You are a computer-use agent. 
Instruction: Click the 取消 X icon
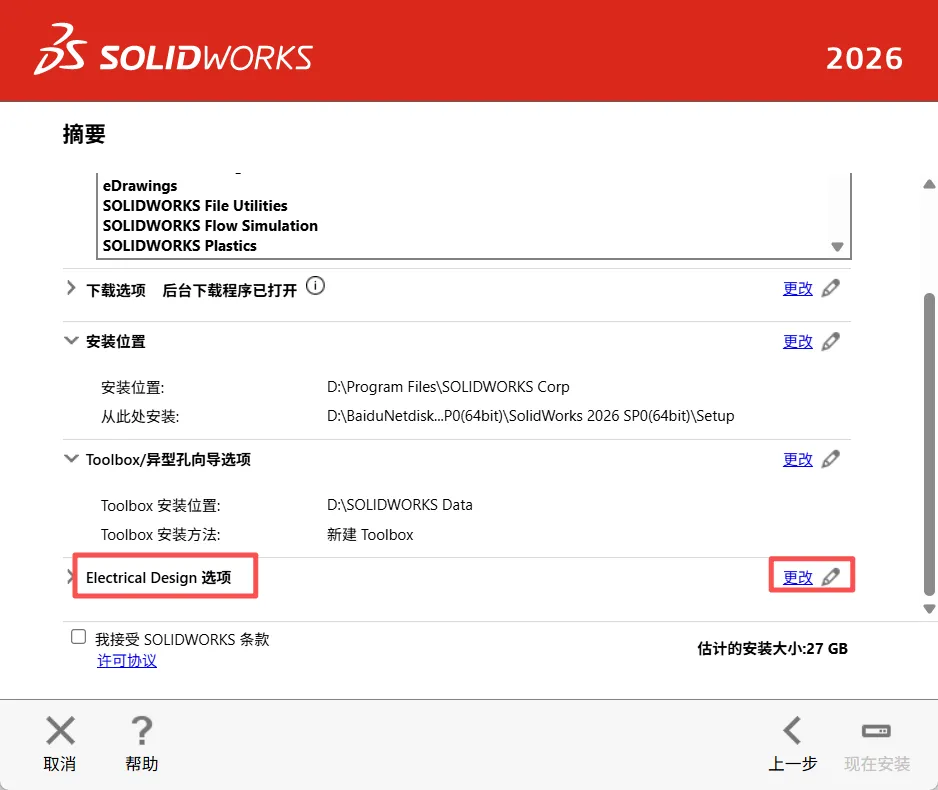point(60,730)
